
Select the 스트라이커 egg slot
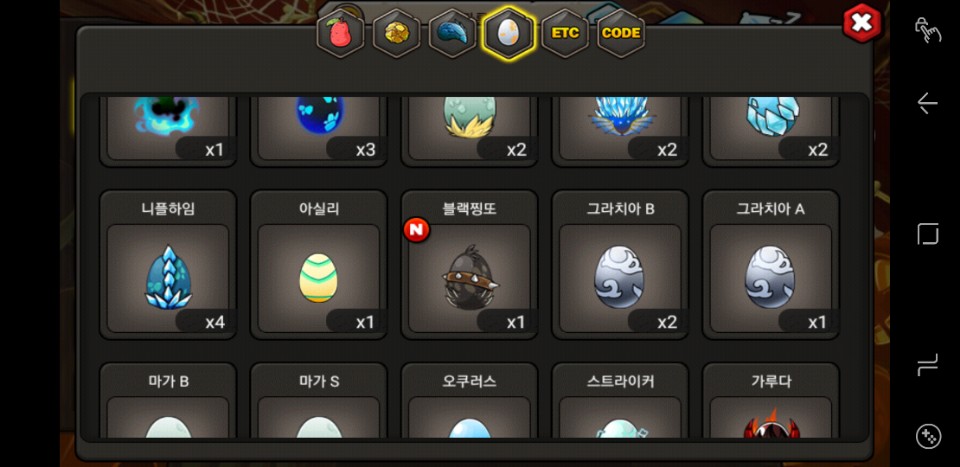pos(620,401)
